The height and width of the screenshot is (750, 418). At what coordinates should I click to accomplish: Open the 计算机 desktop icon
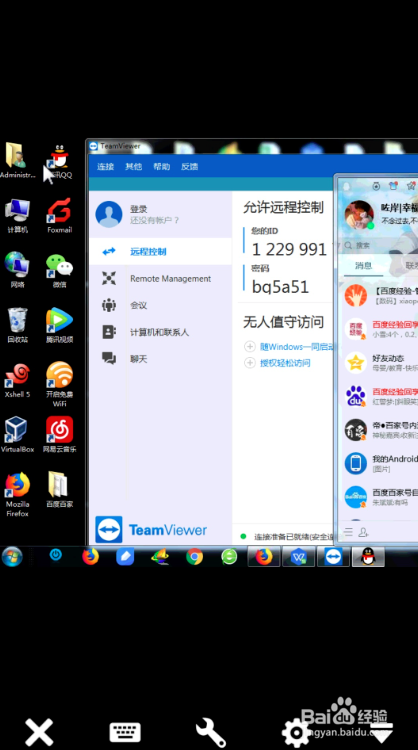[x=17, y=215]
